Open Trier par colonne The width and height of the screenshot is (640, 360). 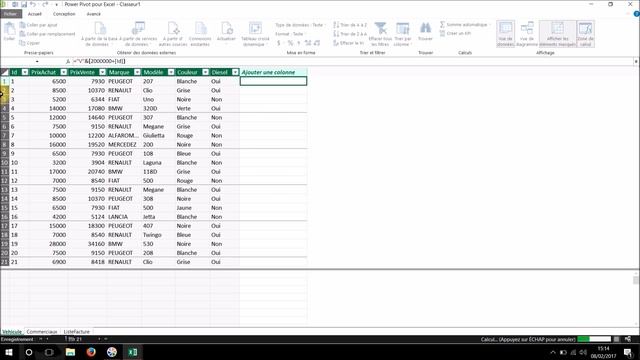(x=402, y=33)
